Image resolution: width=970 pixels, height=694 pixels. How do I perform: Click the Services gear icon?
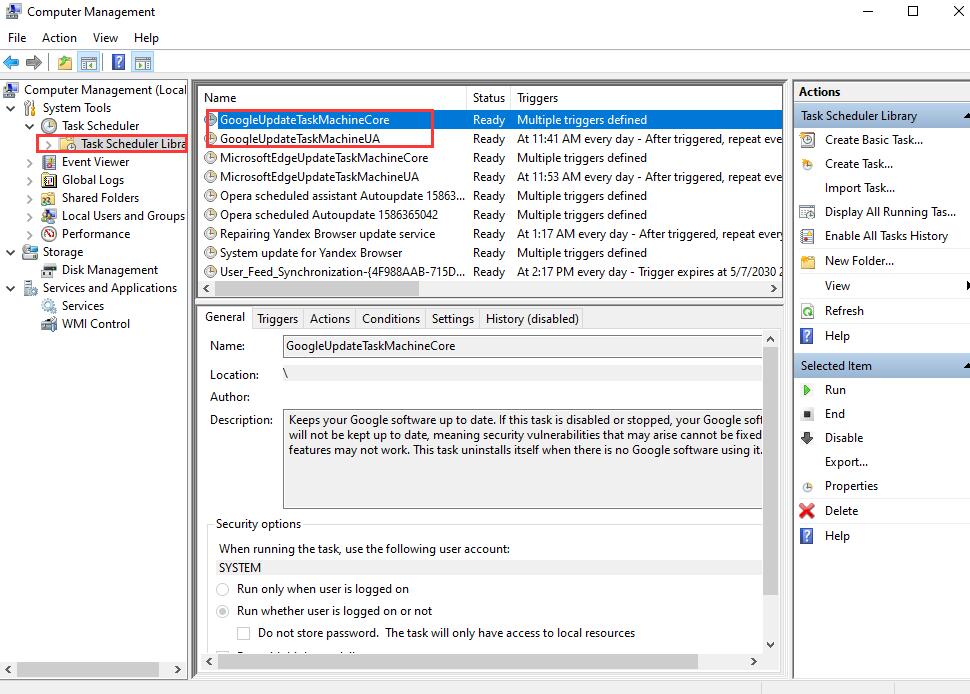[49, 306]
